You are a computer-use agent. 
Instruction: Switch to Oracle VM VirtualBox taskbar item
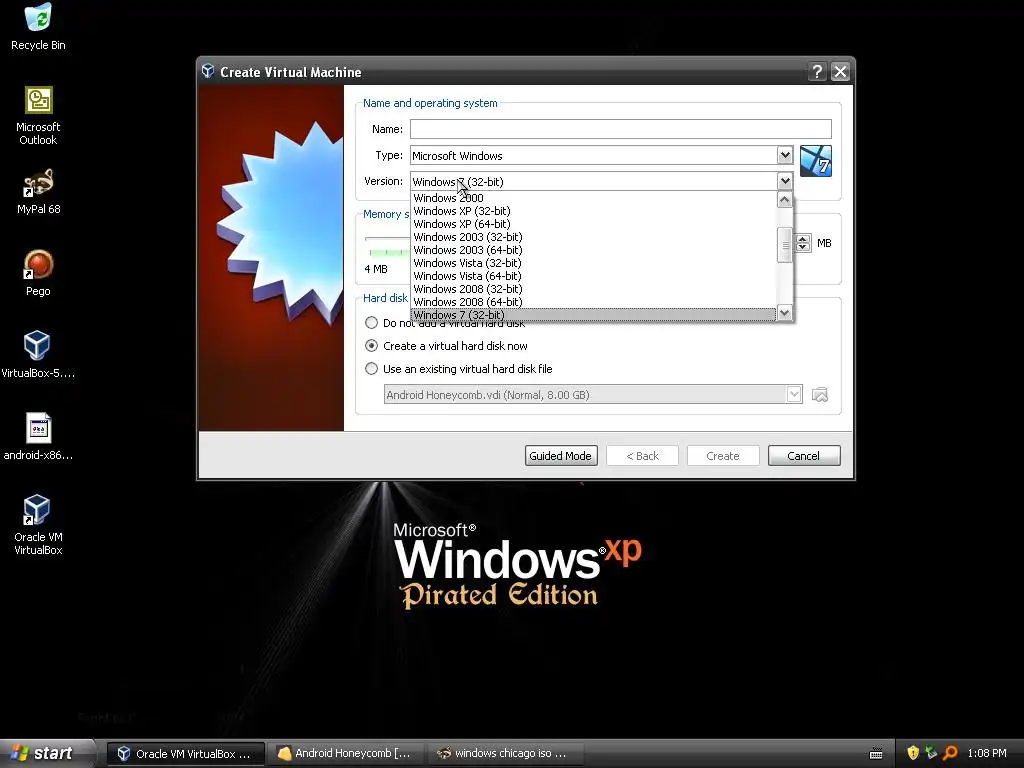pyautogui.click(x=185, y=754)
